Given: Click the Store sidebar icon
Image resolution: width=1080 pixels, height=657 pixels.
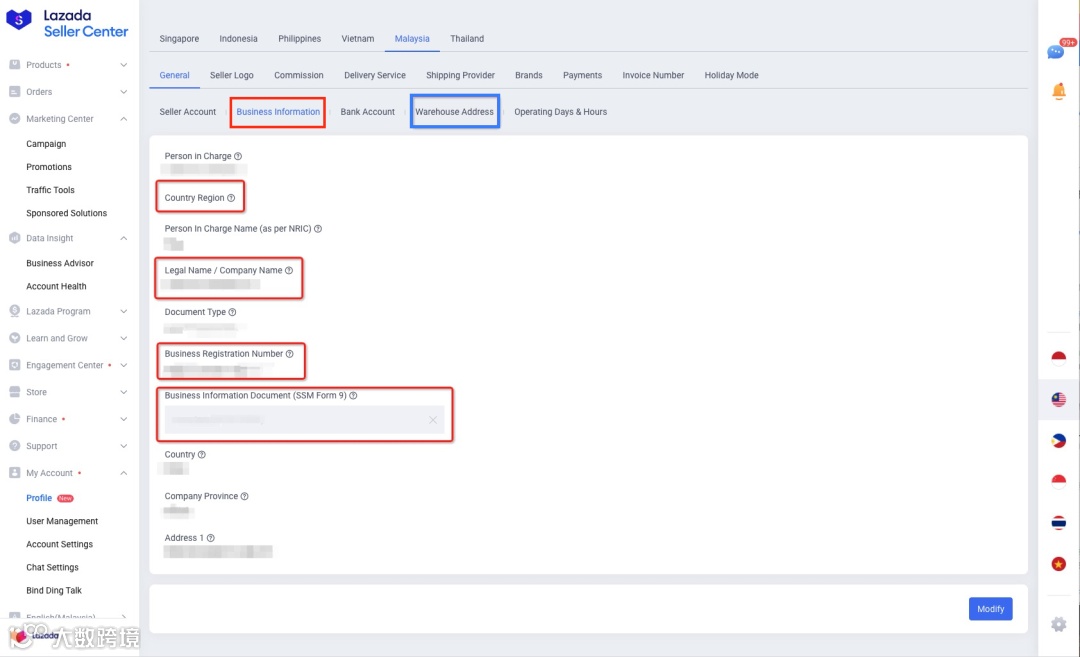Looking at the screenshot, I should (x=14, y=392).
